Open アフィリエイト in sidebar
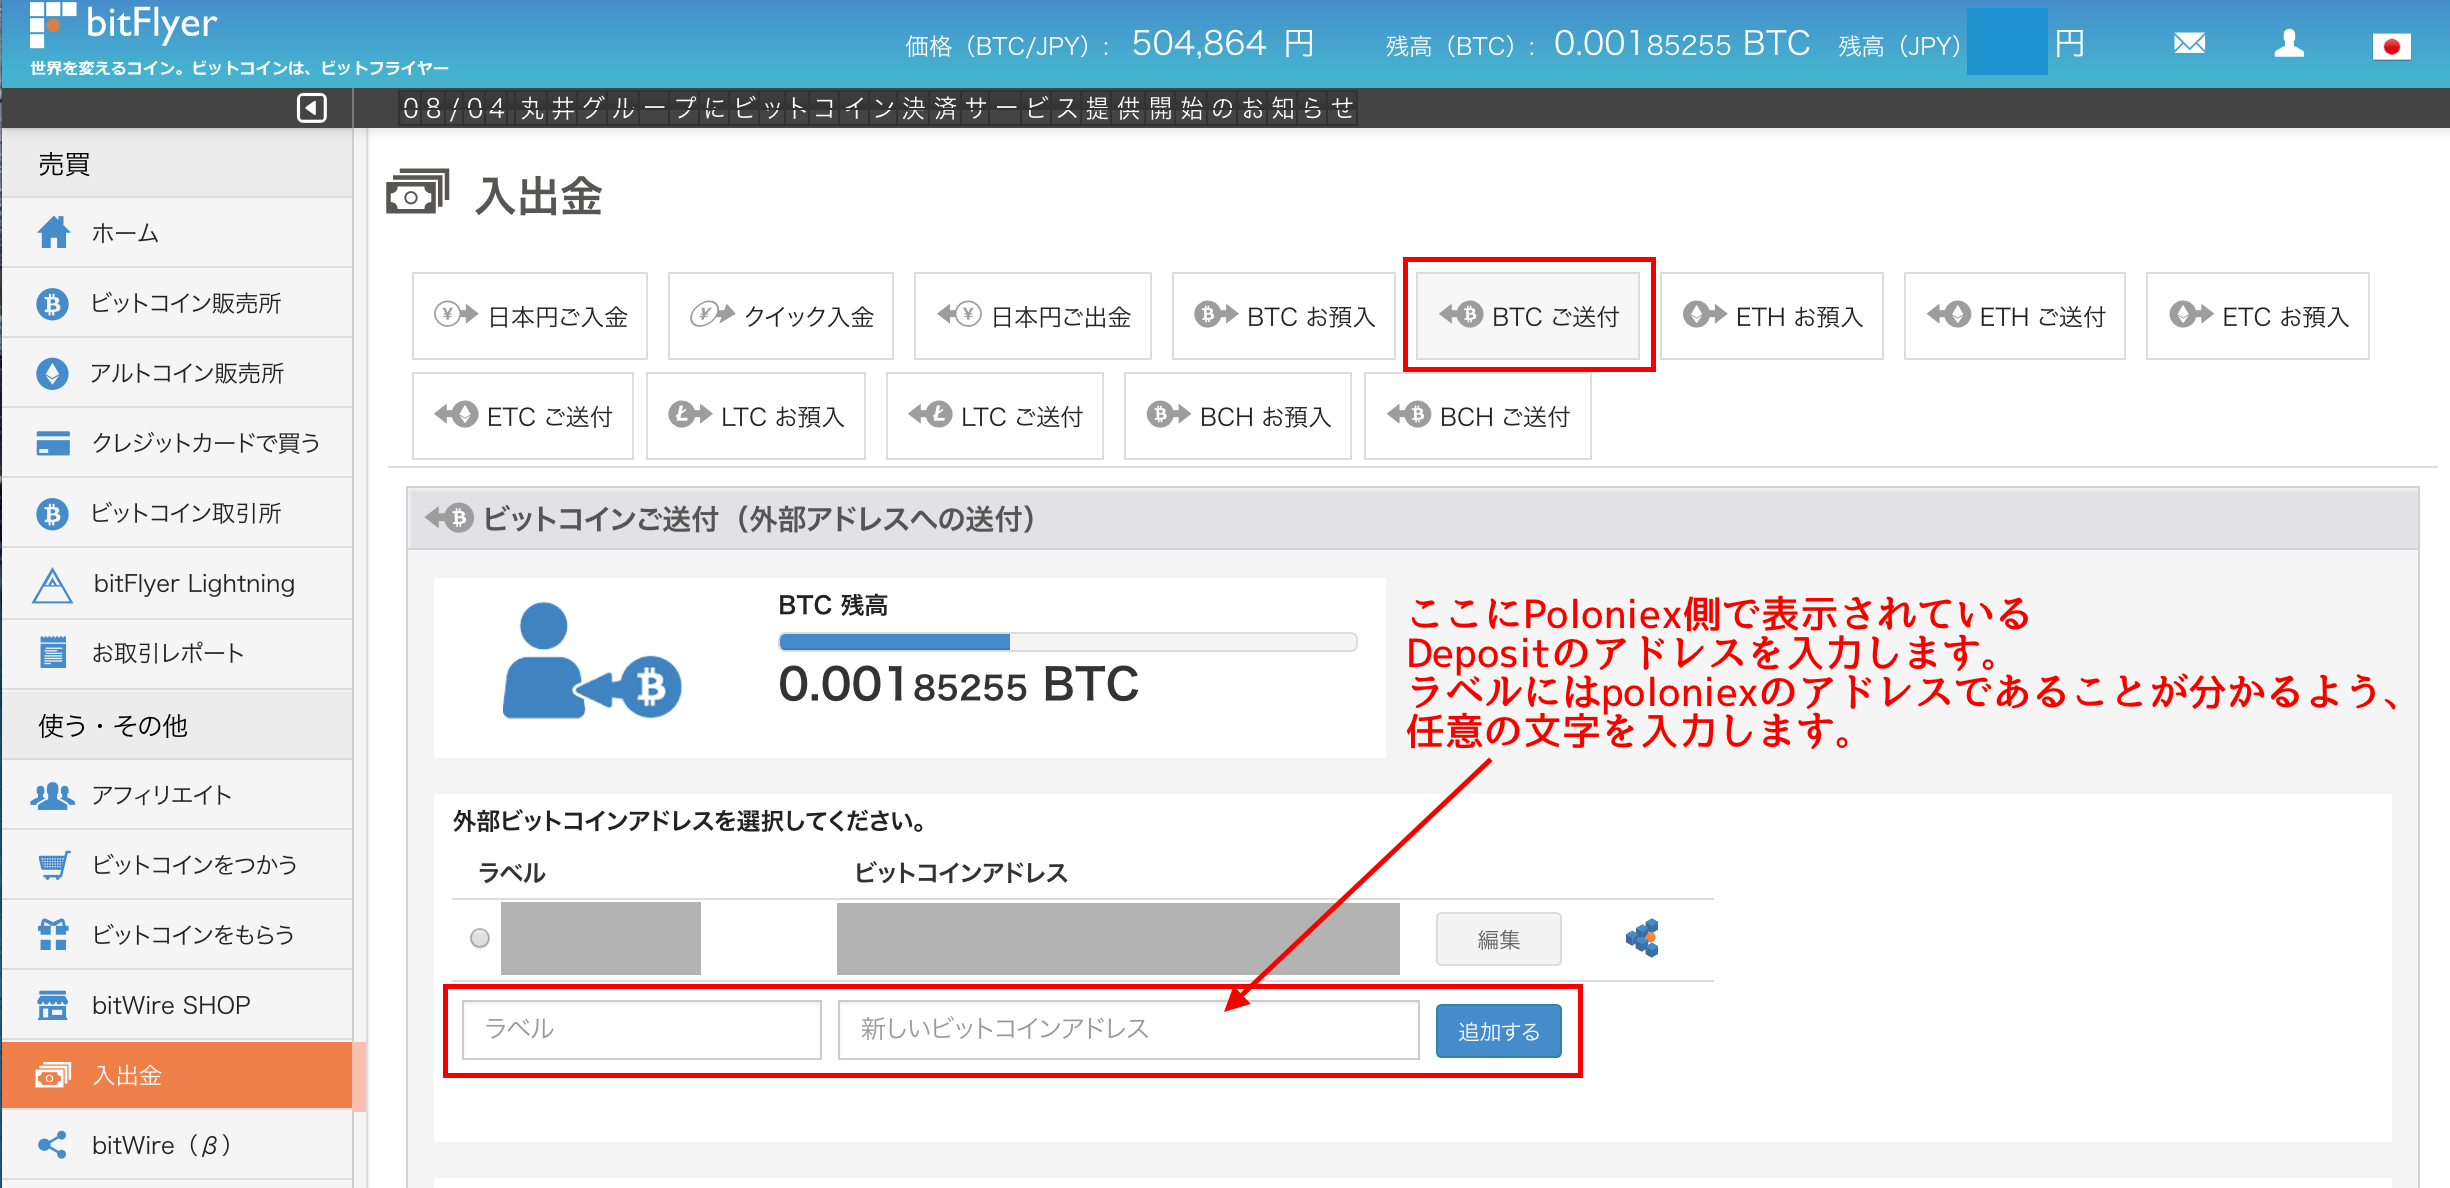 [x=177, y=795]
